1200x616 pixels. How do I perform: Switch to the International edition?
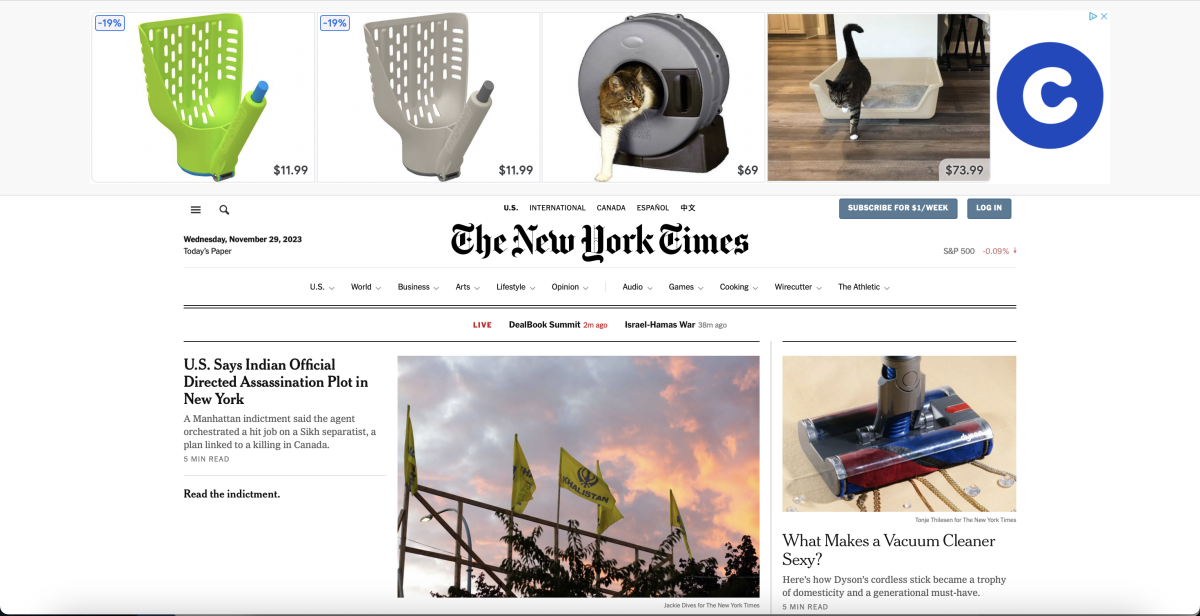coord(557,208)
